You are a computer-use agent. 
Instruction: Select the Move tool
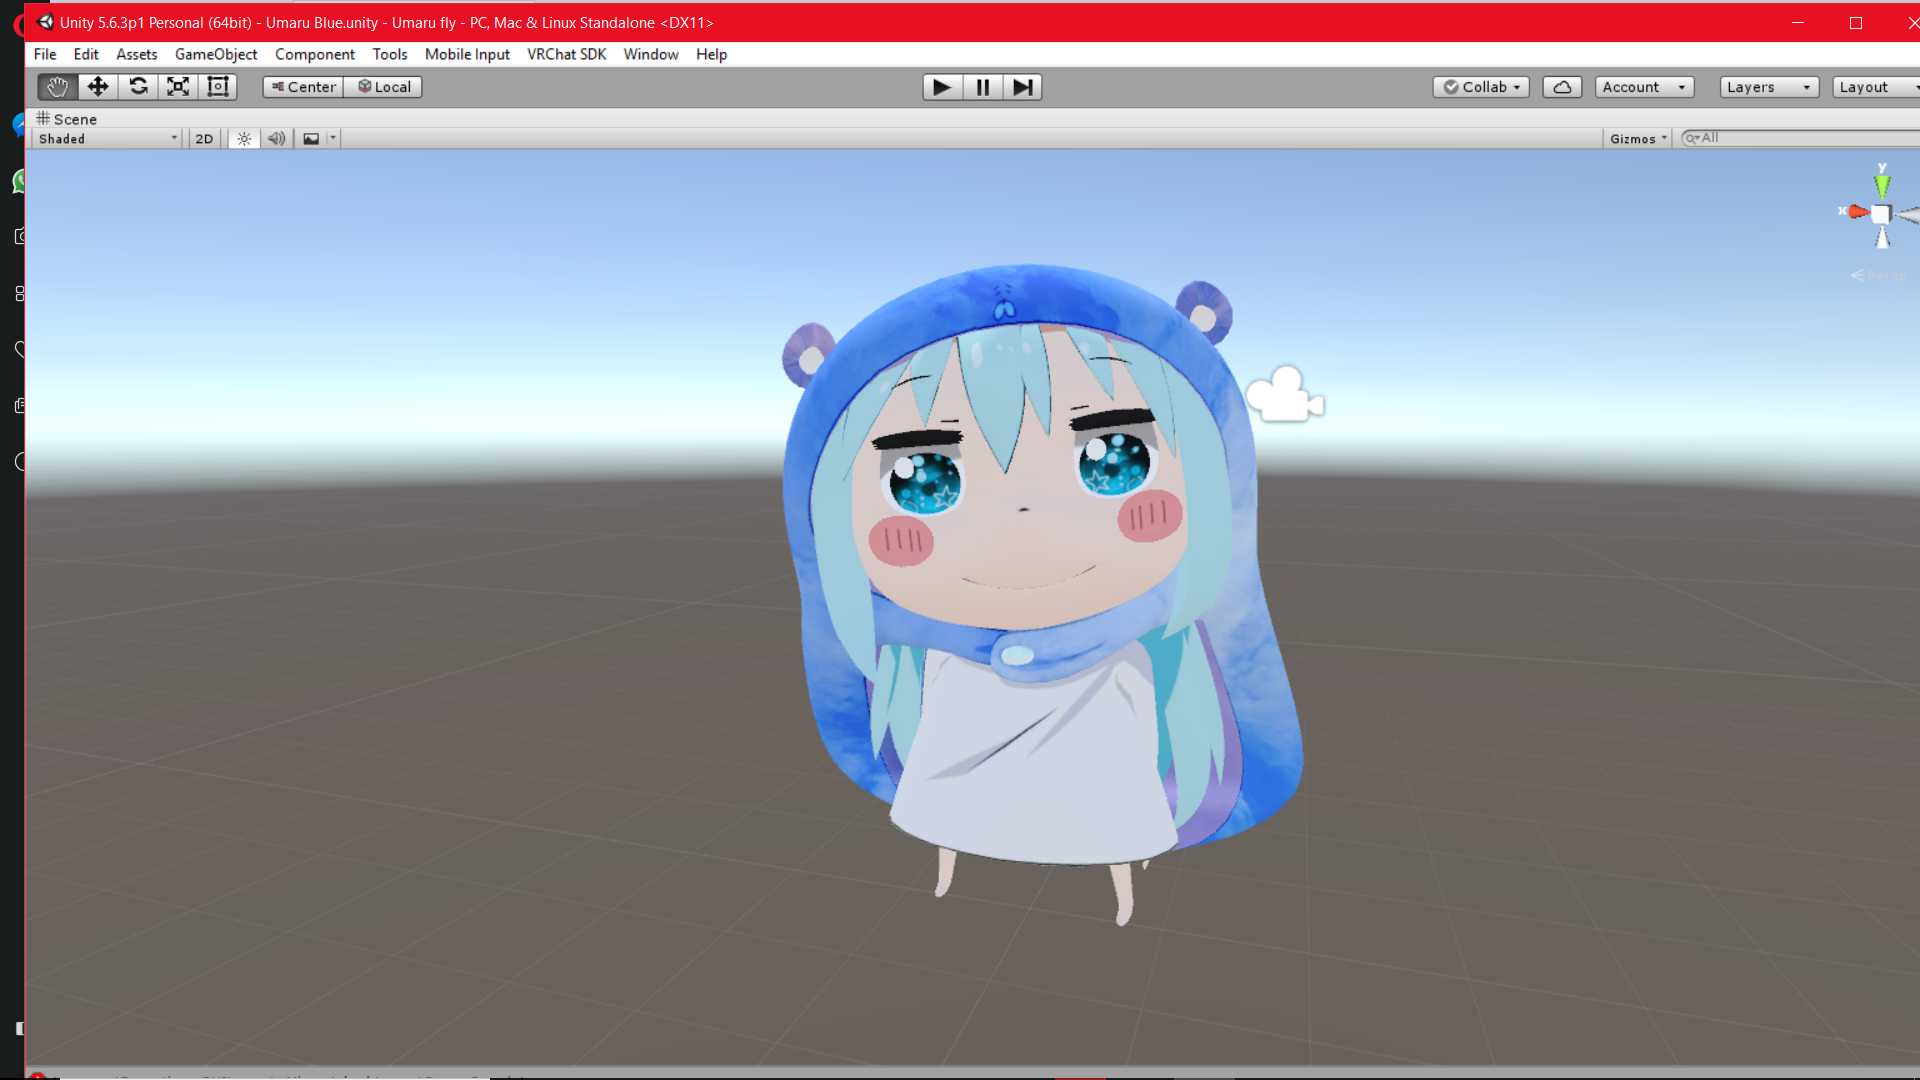(98, 87)
